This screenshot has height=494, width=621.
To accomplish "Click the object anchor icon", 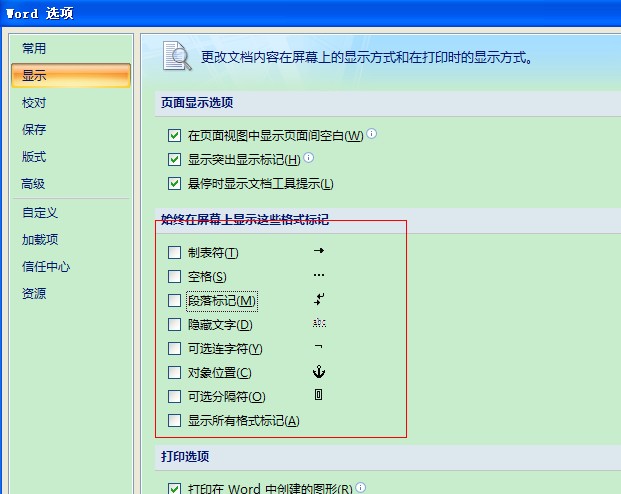I will point(319,372).
